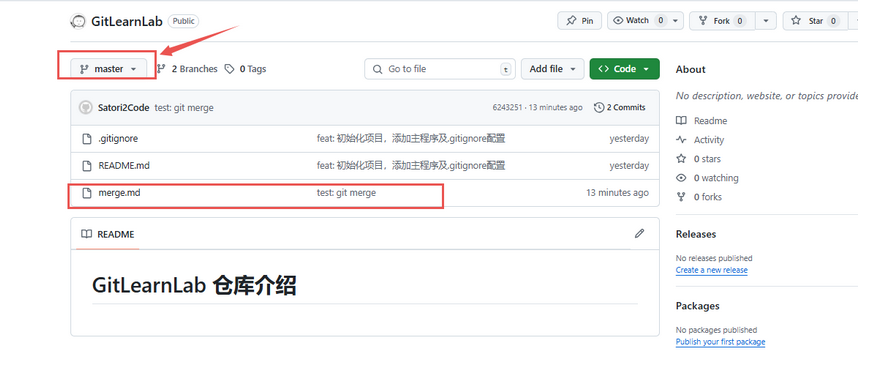Open the Add file dropdown
This screenshot has height=371, width=871.
click(x=553, y=69)
